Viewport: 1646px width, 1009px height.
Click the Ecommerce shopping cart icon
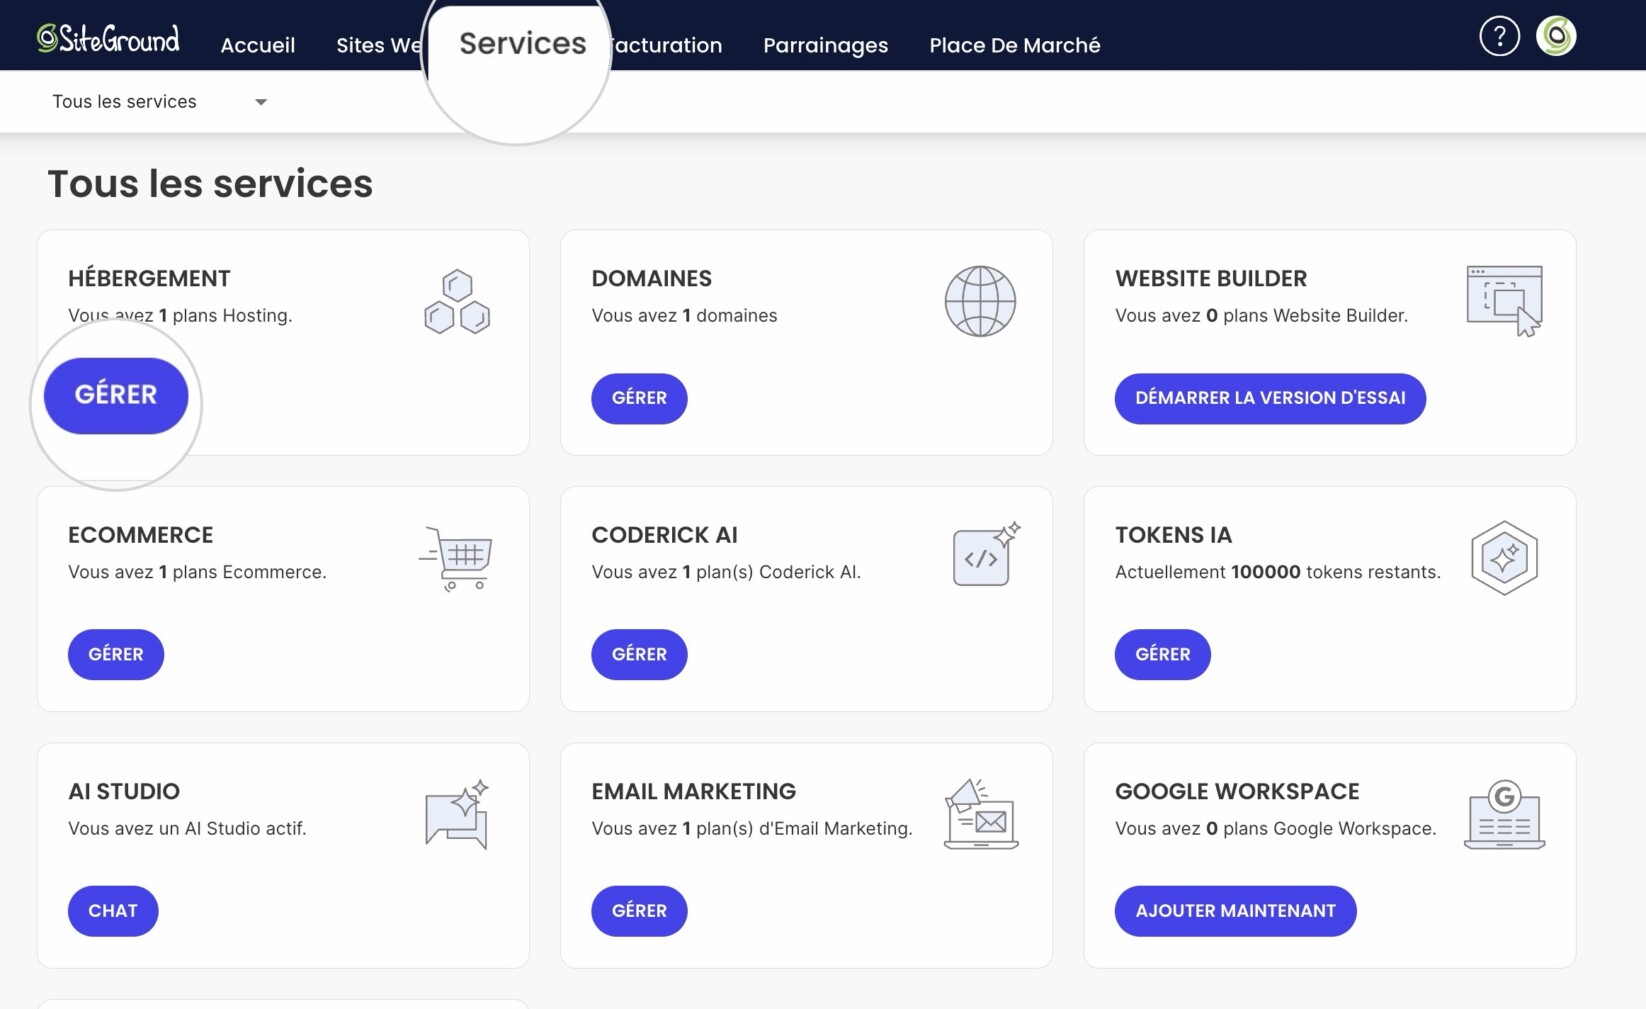pos(456,558)
